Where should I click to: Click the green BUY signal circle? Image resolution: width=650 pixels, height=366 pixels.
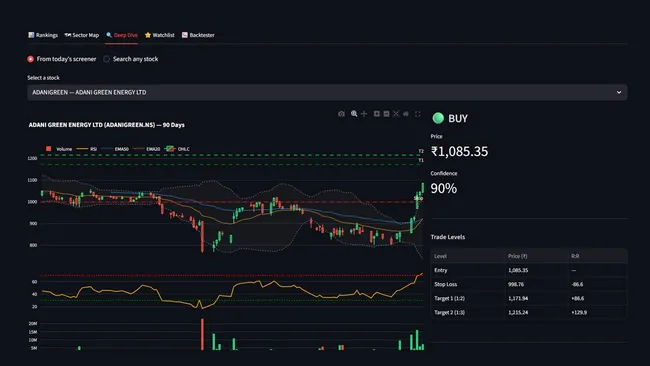coord(438,118)
